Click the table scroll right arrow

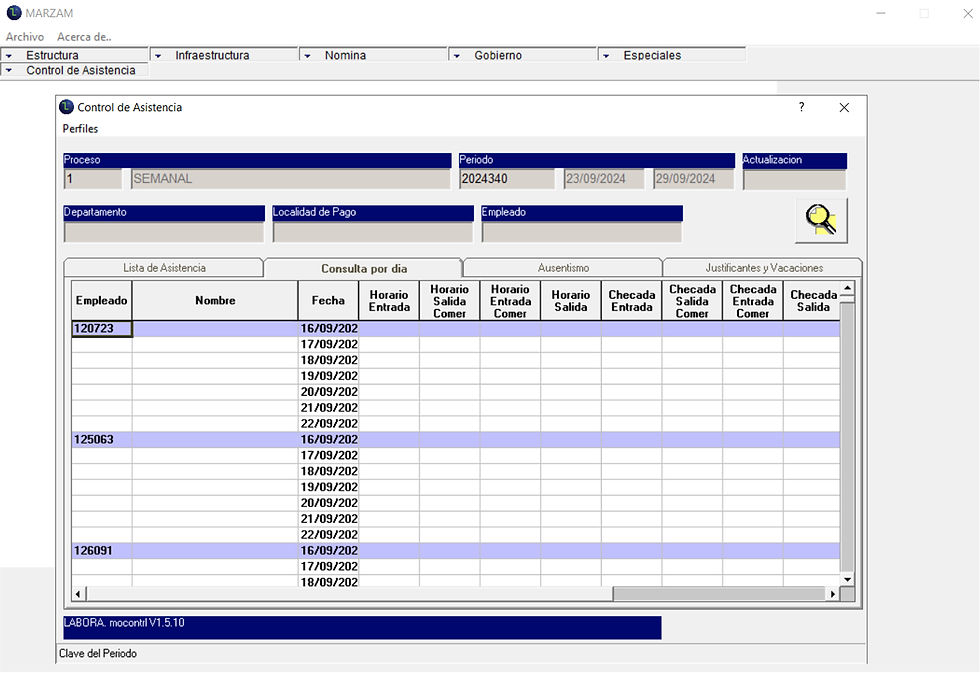pyautogui.click(x=832, y=594)
